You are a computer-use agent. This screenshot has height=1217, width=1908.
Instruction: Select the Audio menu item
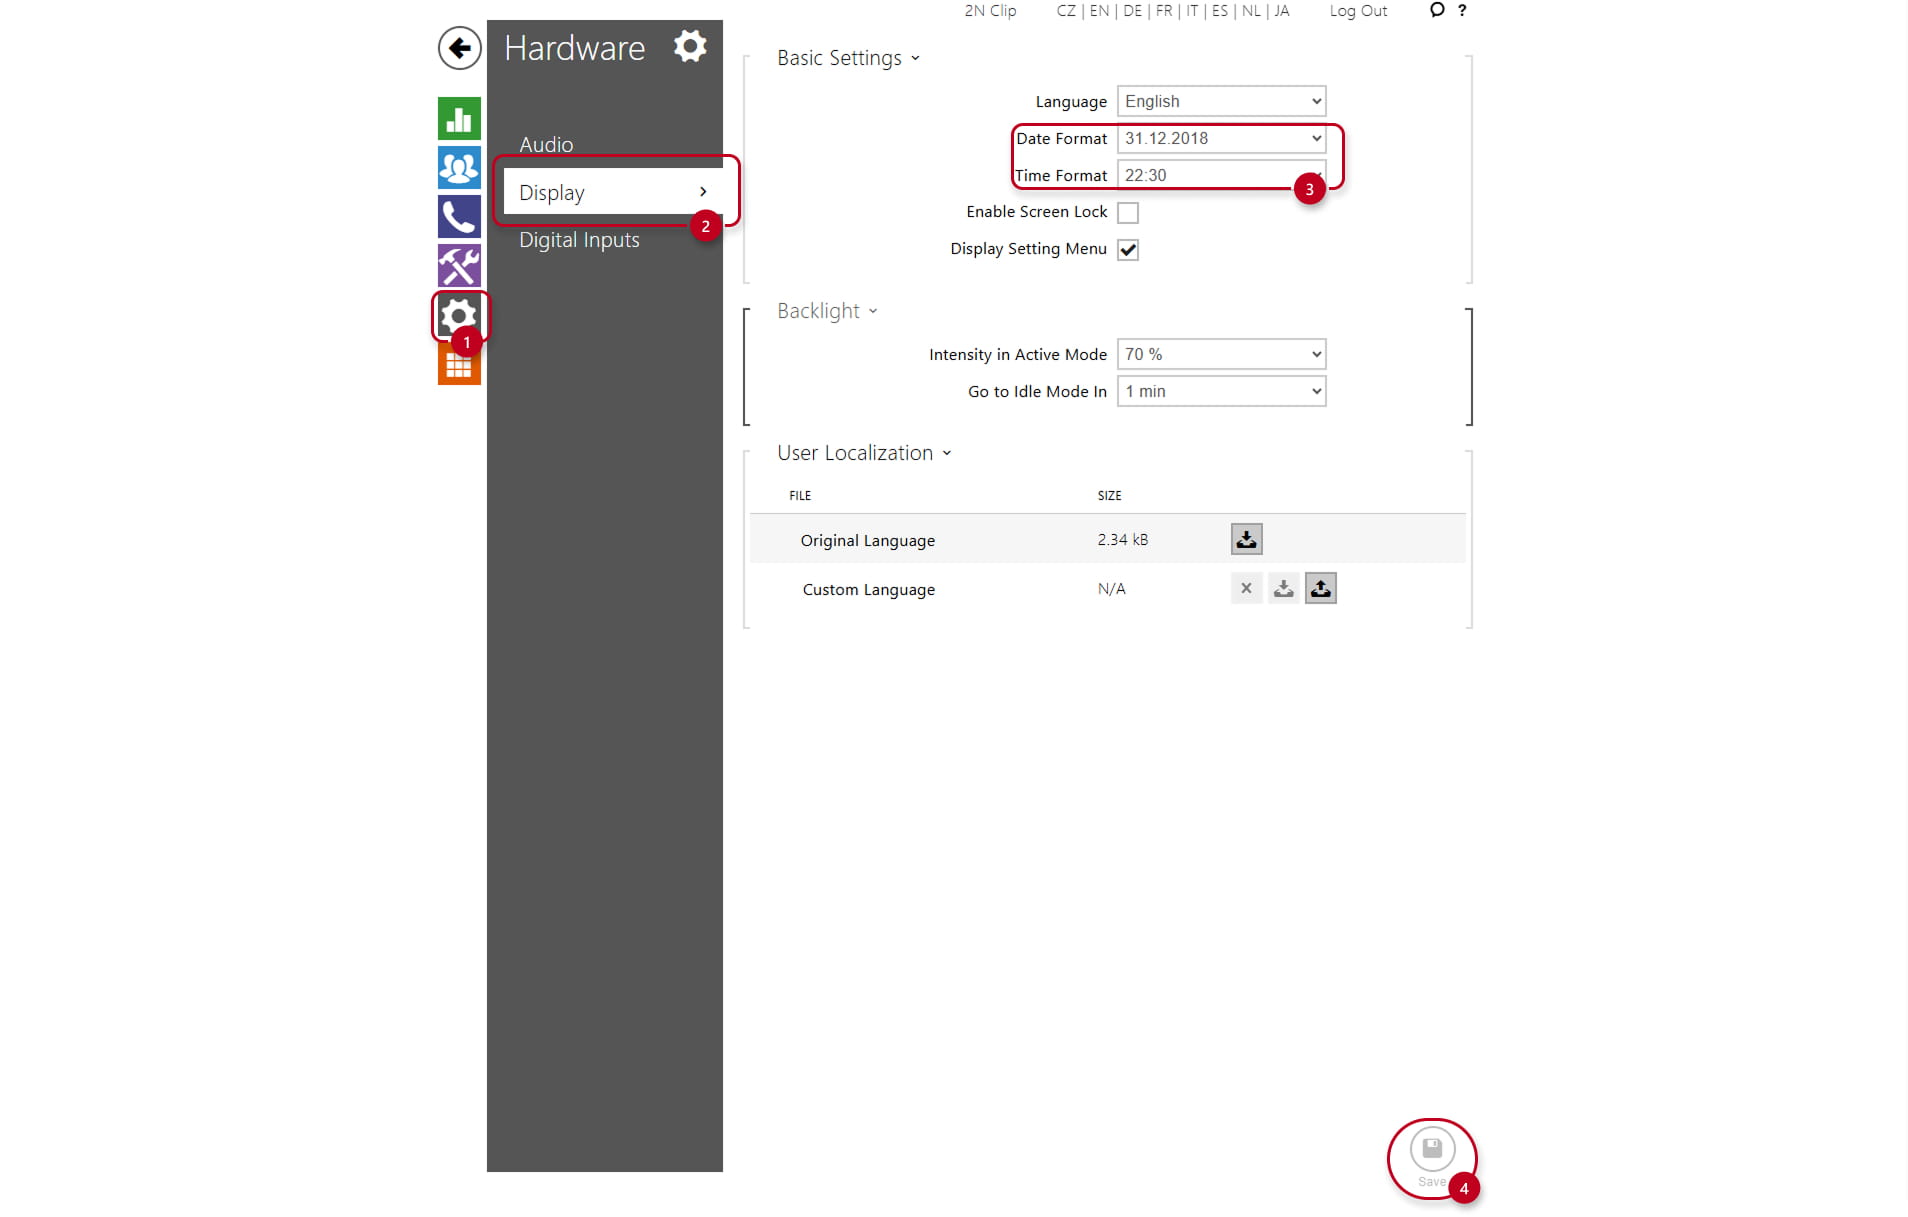[x=546, y=145]
